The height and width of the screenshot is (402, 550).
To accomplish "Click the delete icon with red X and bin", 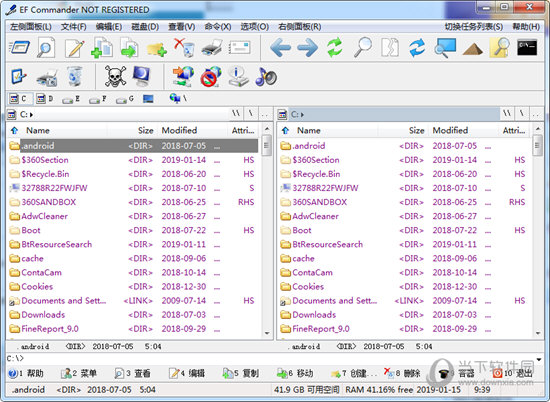I will pos(185,47).
